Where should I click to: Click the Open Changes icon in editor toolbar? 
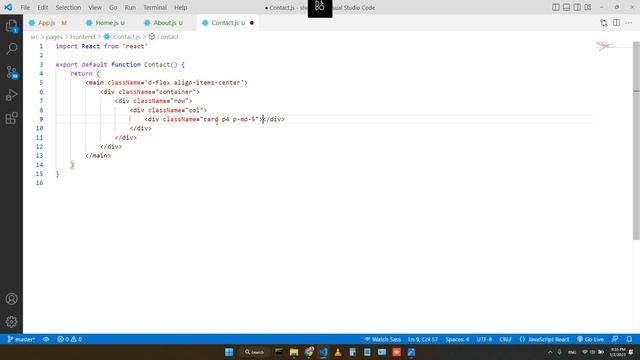(604, 23)
